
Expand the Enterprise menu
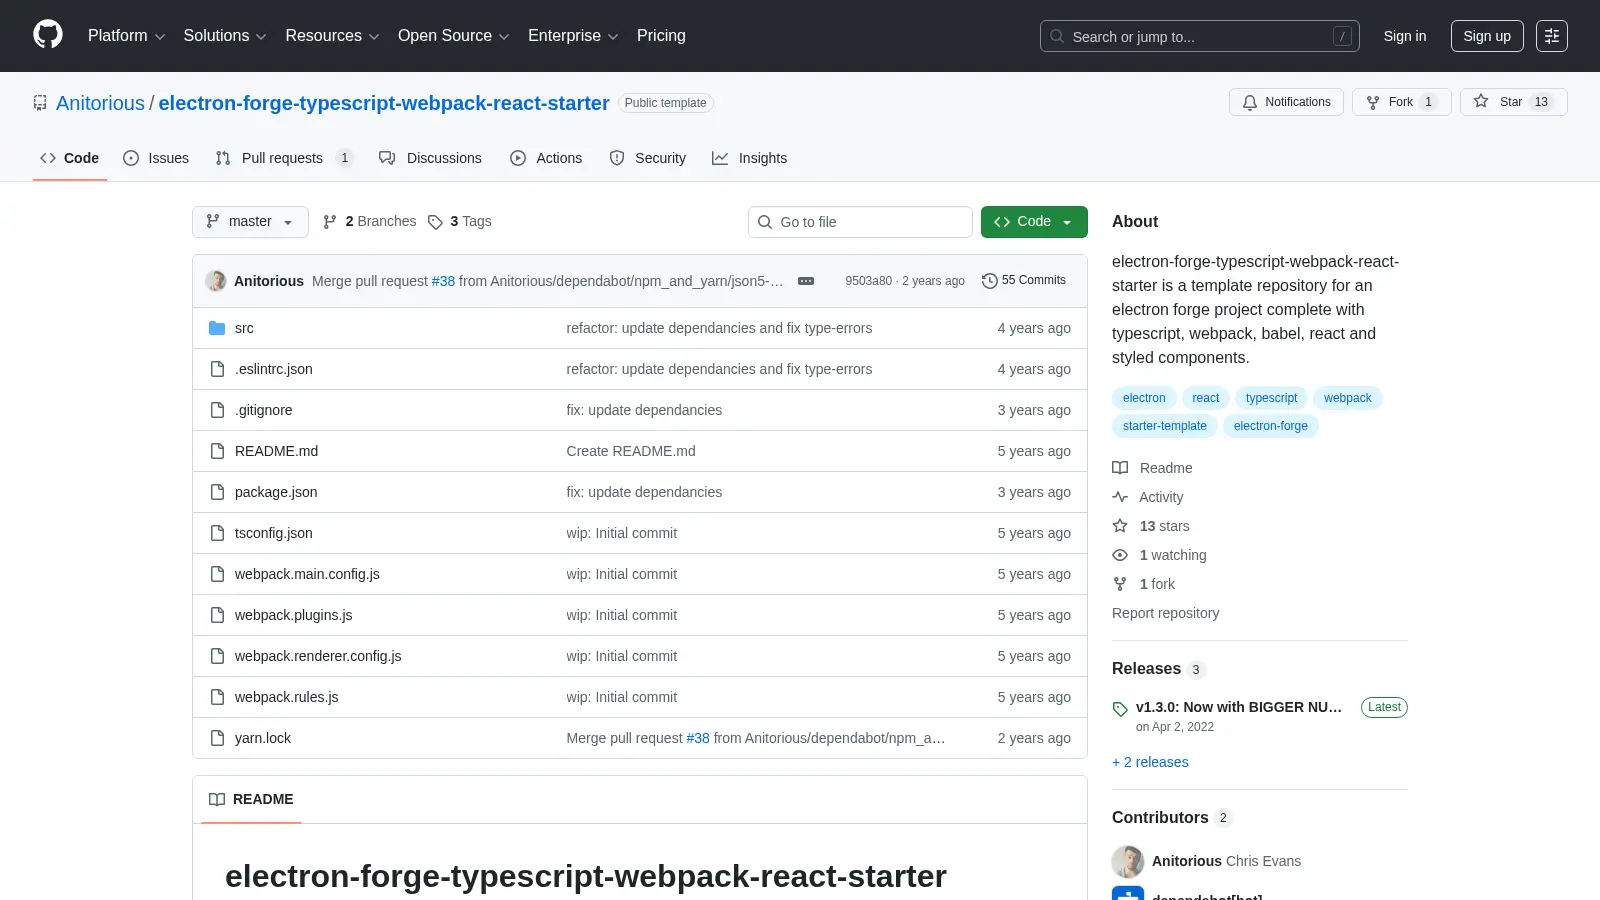(x=573, y=36)
